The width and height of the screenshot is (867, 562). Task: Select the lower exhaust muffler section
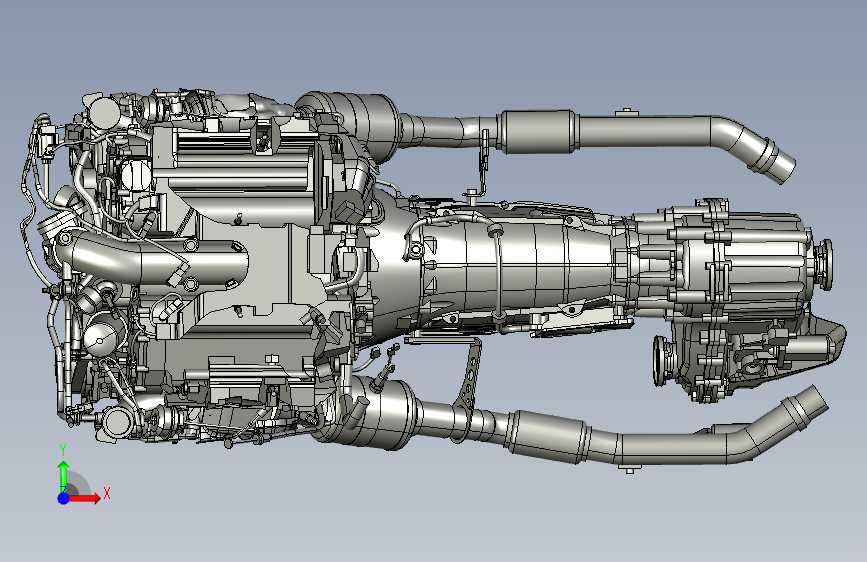[x=547, y=436]
